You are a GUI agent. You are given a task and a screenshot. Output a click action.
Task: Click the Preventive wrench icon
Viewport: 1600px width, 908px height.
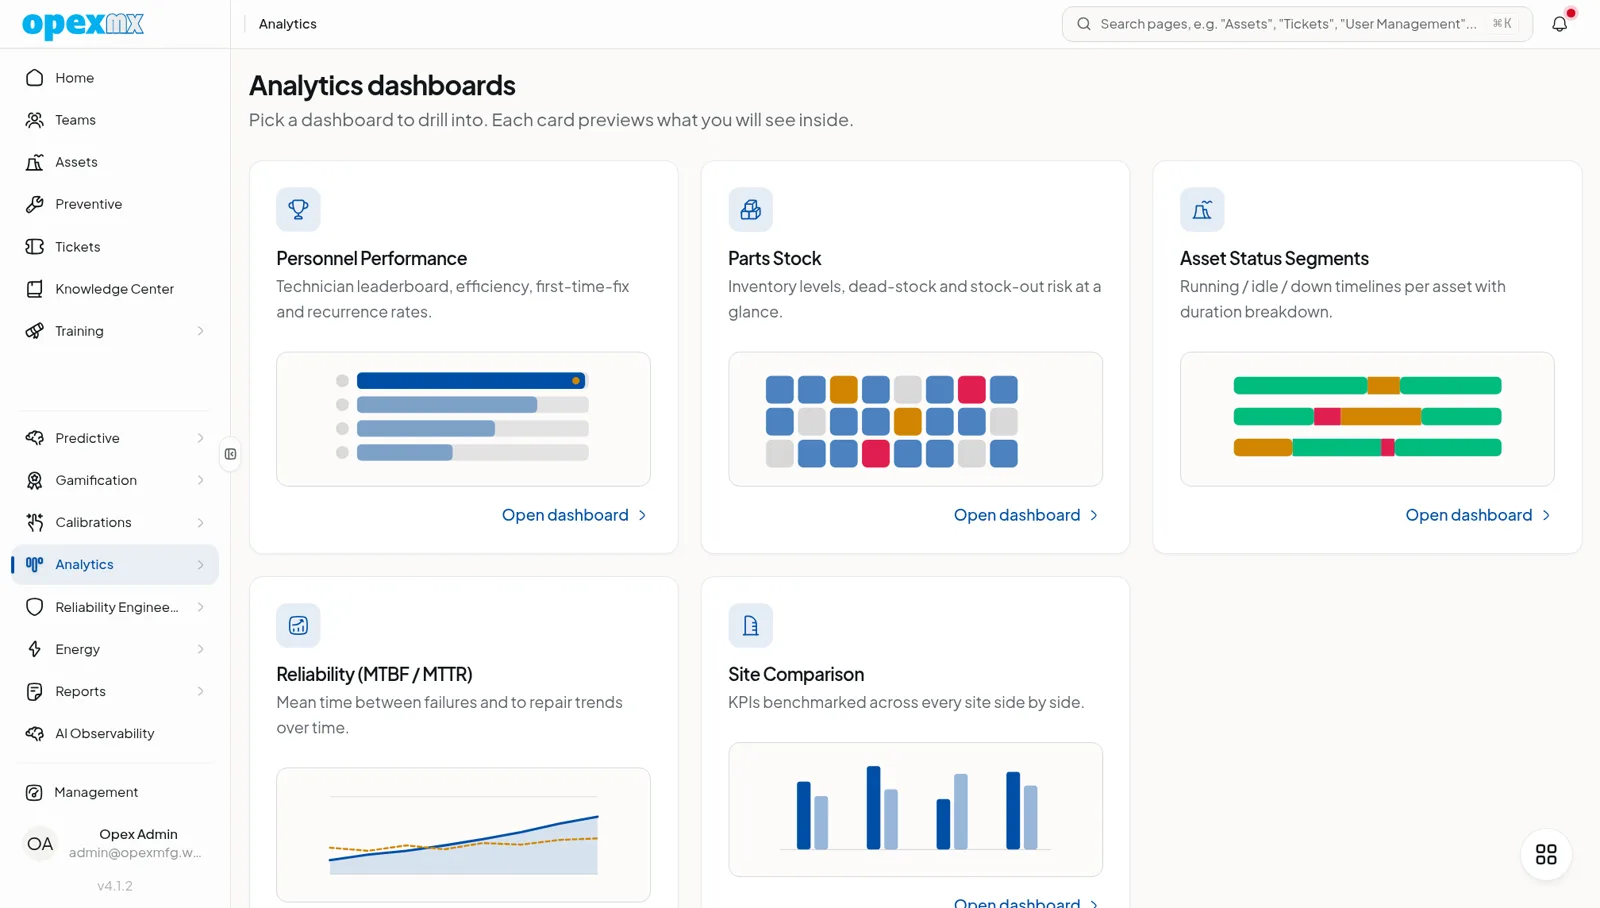[x=35, y=204]
